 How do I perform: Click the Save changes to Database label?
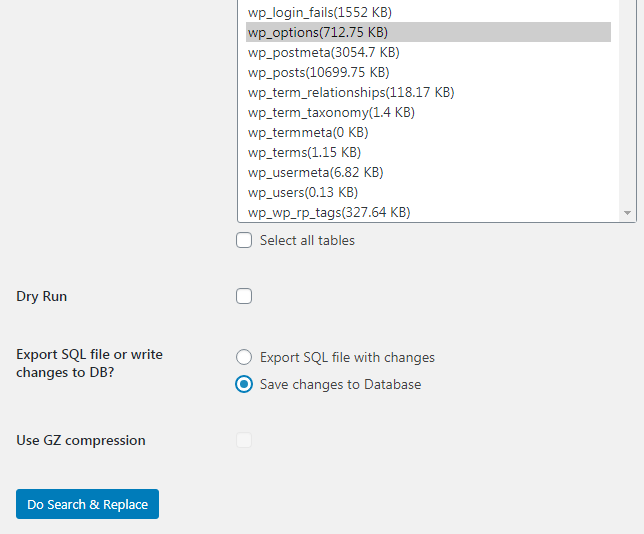pyautogui.click(x=340, y=384)
